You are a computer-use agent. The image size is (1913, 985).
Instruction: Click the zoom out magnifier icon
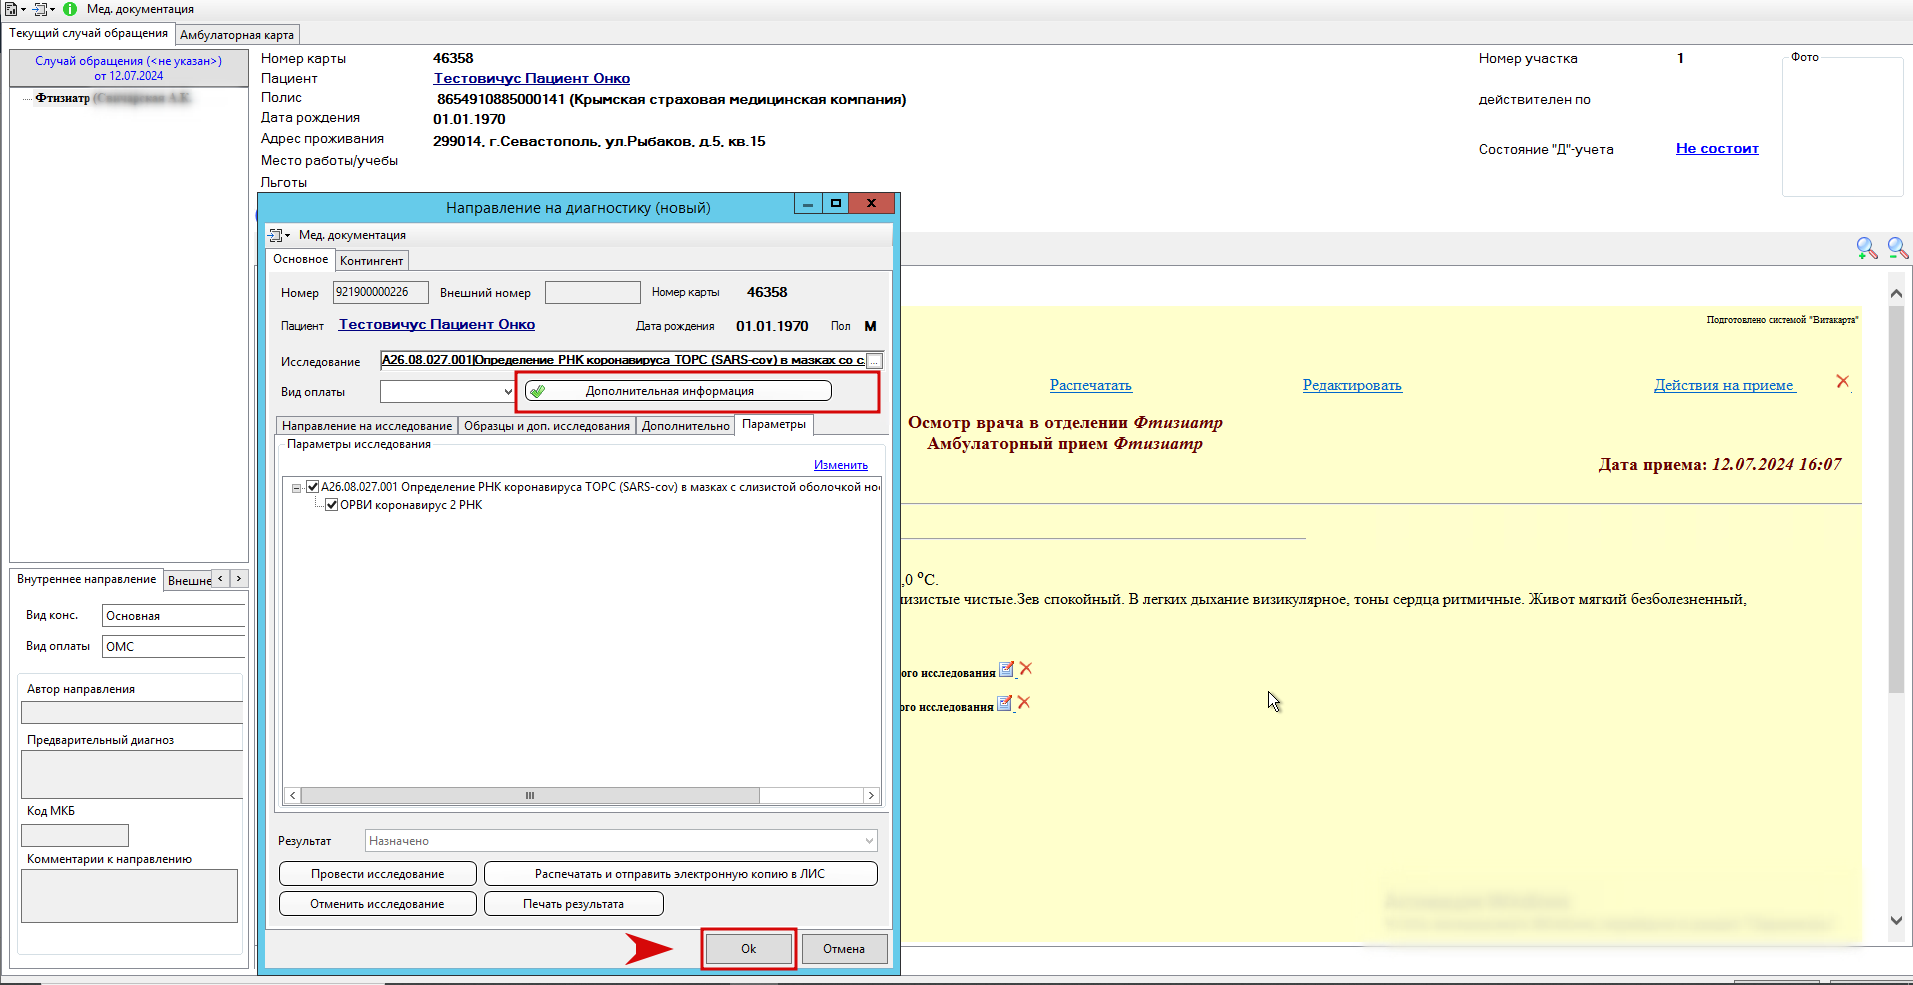pyautogui.click(x=1897, y=248)
